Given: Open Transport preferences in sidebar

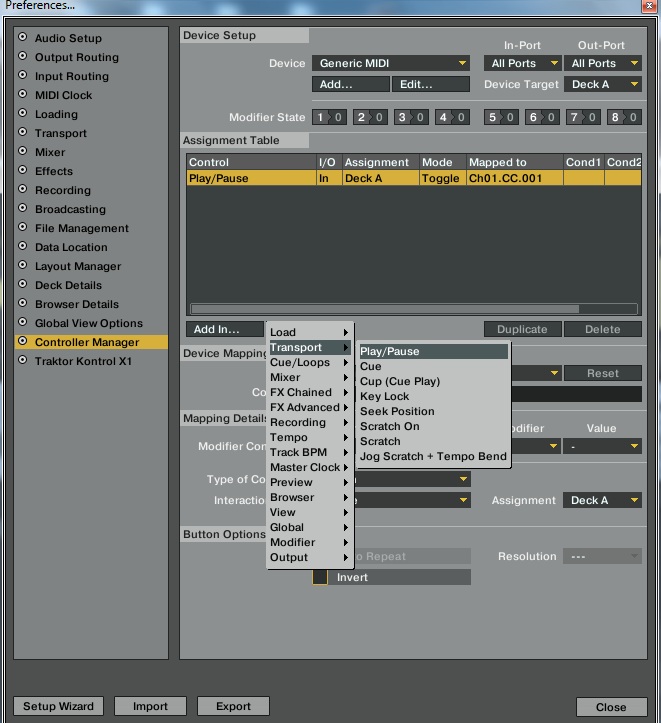Looking at the screenshot, I should 60,133.
